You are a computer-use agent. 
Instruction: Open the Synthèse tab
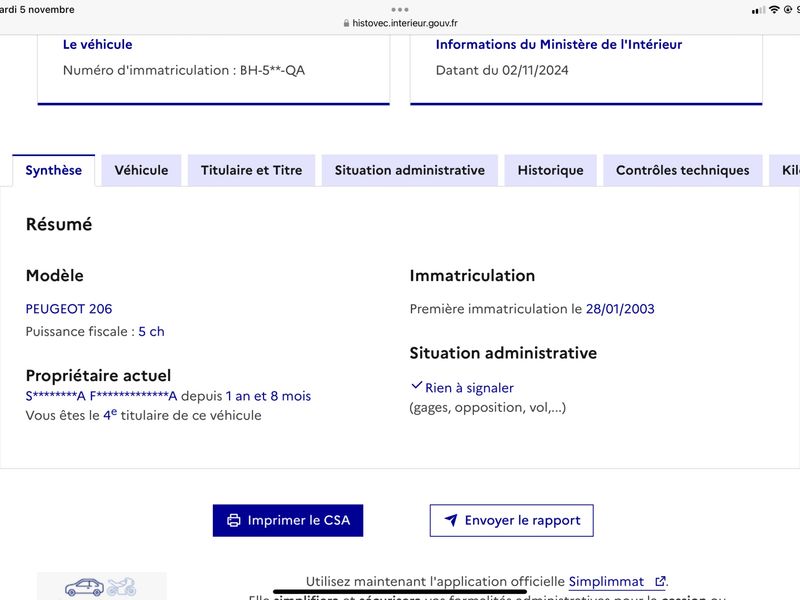tap(54, 170)
